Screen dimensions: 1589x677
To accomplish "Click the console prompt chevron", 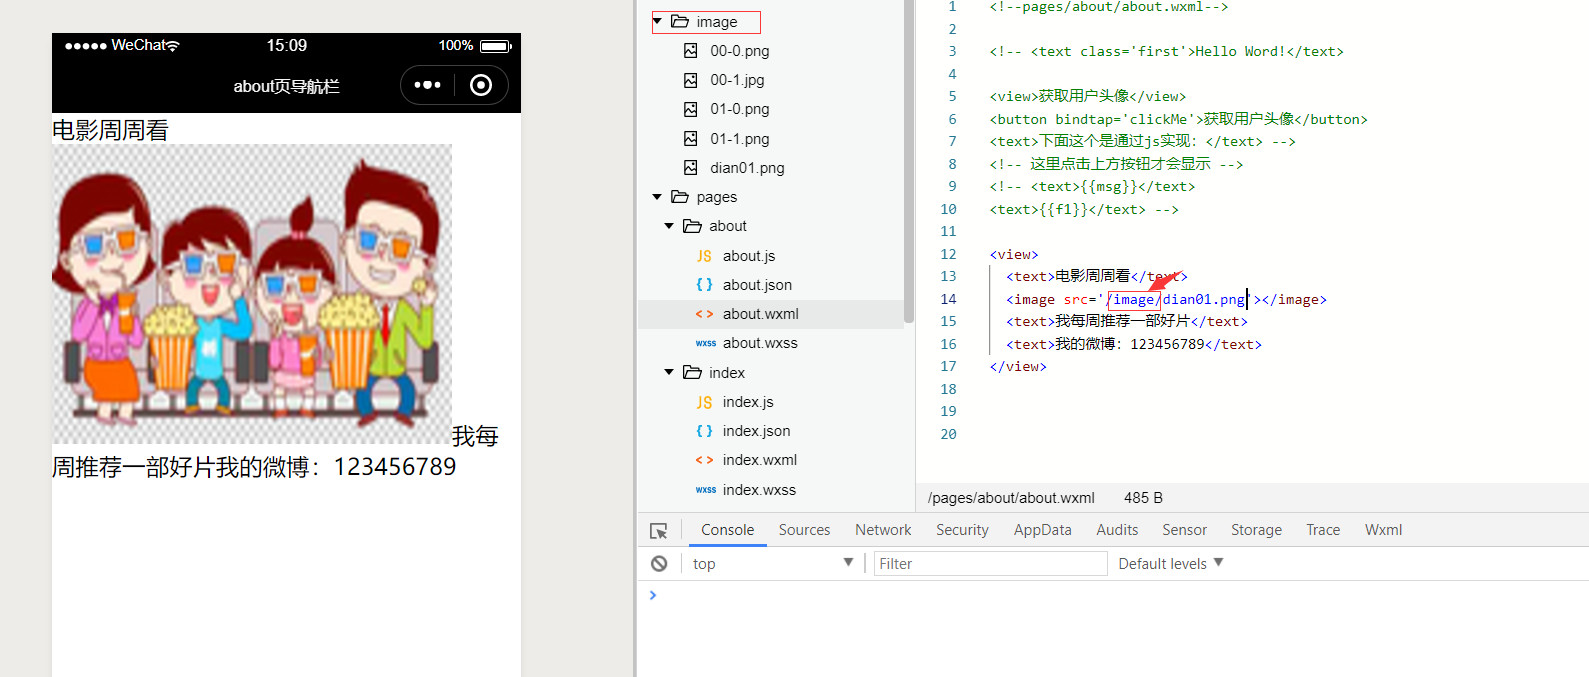I will (x=653, y=595).
